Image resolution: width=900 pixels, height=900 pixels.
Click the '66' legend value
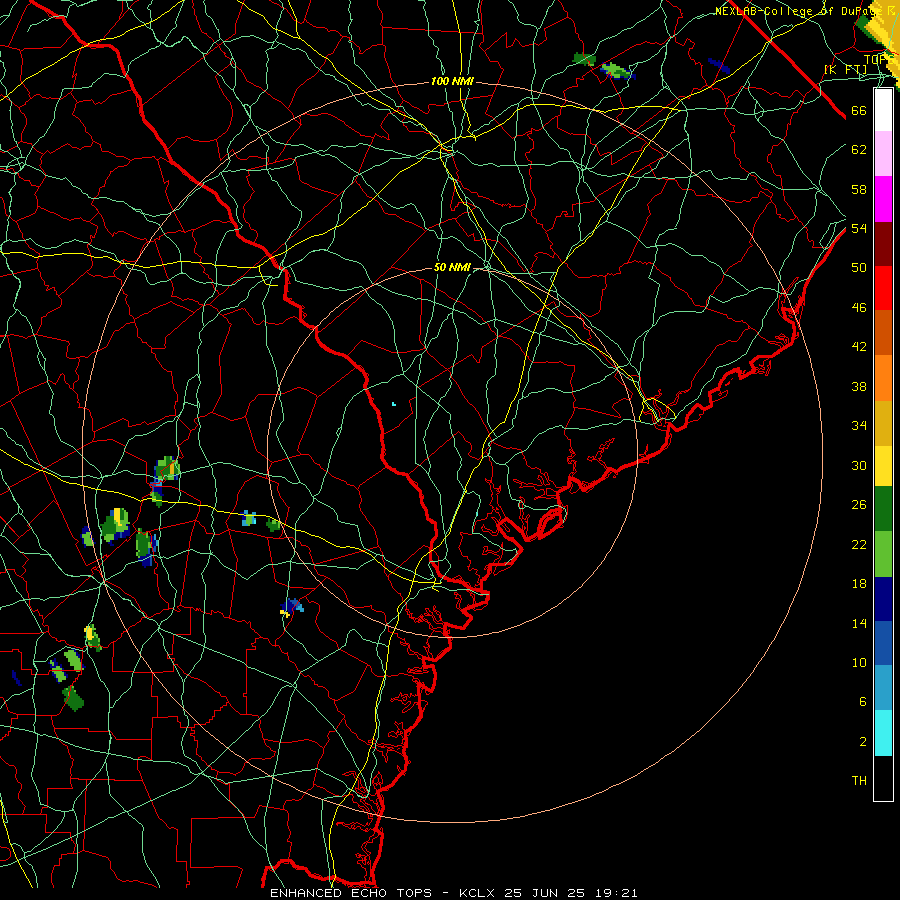859,110
